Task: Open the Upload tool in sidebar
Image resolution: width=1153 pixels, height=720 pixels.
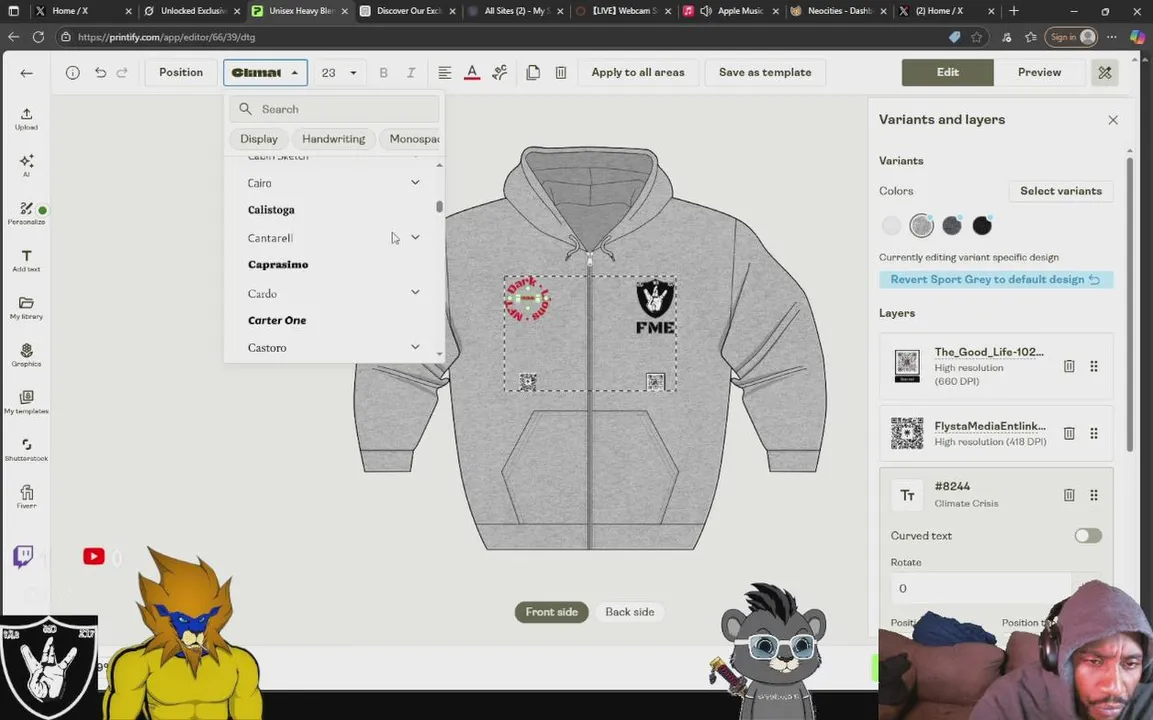Action: (x=26, y=118)
